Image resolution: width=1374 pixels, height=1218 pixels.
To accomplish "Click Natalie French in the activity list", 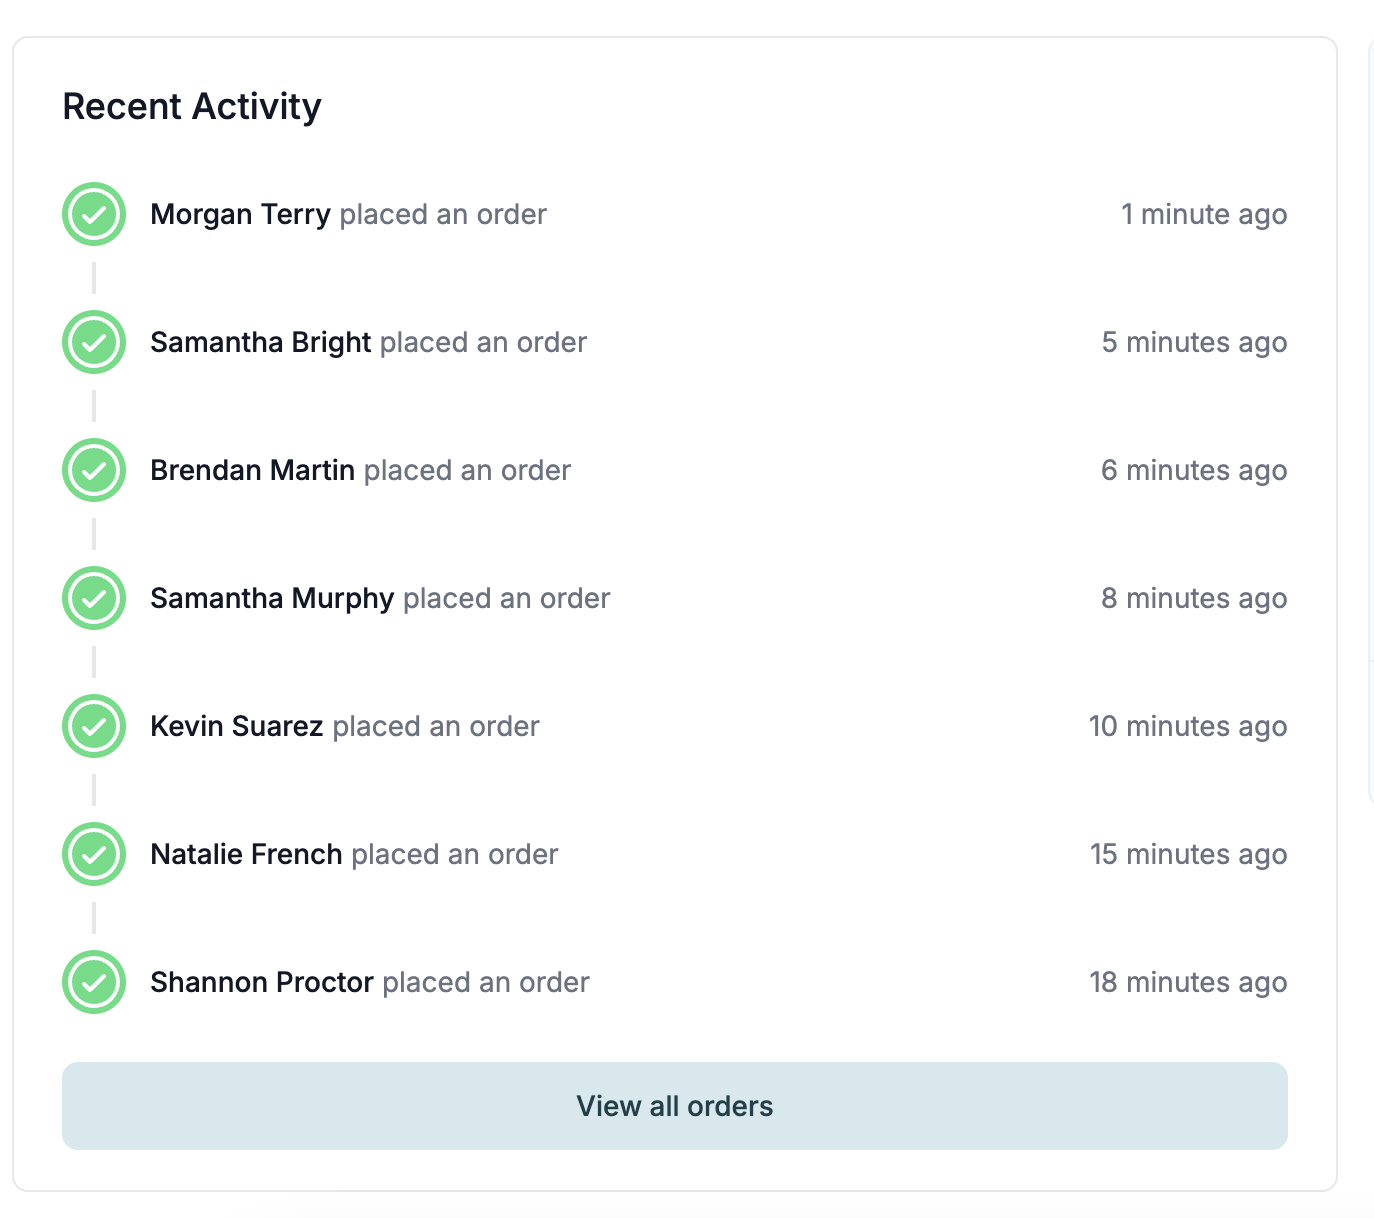I will [x=246, y=854].
